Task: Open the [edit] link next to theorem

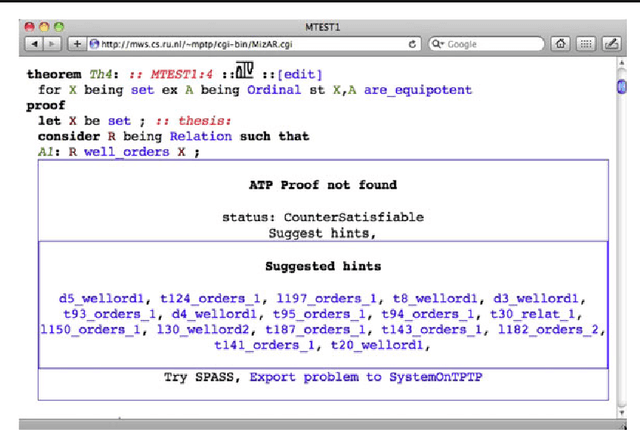Action: coord(301,75)
